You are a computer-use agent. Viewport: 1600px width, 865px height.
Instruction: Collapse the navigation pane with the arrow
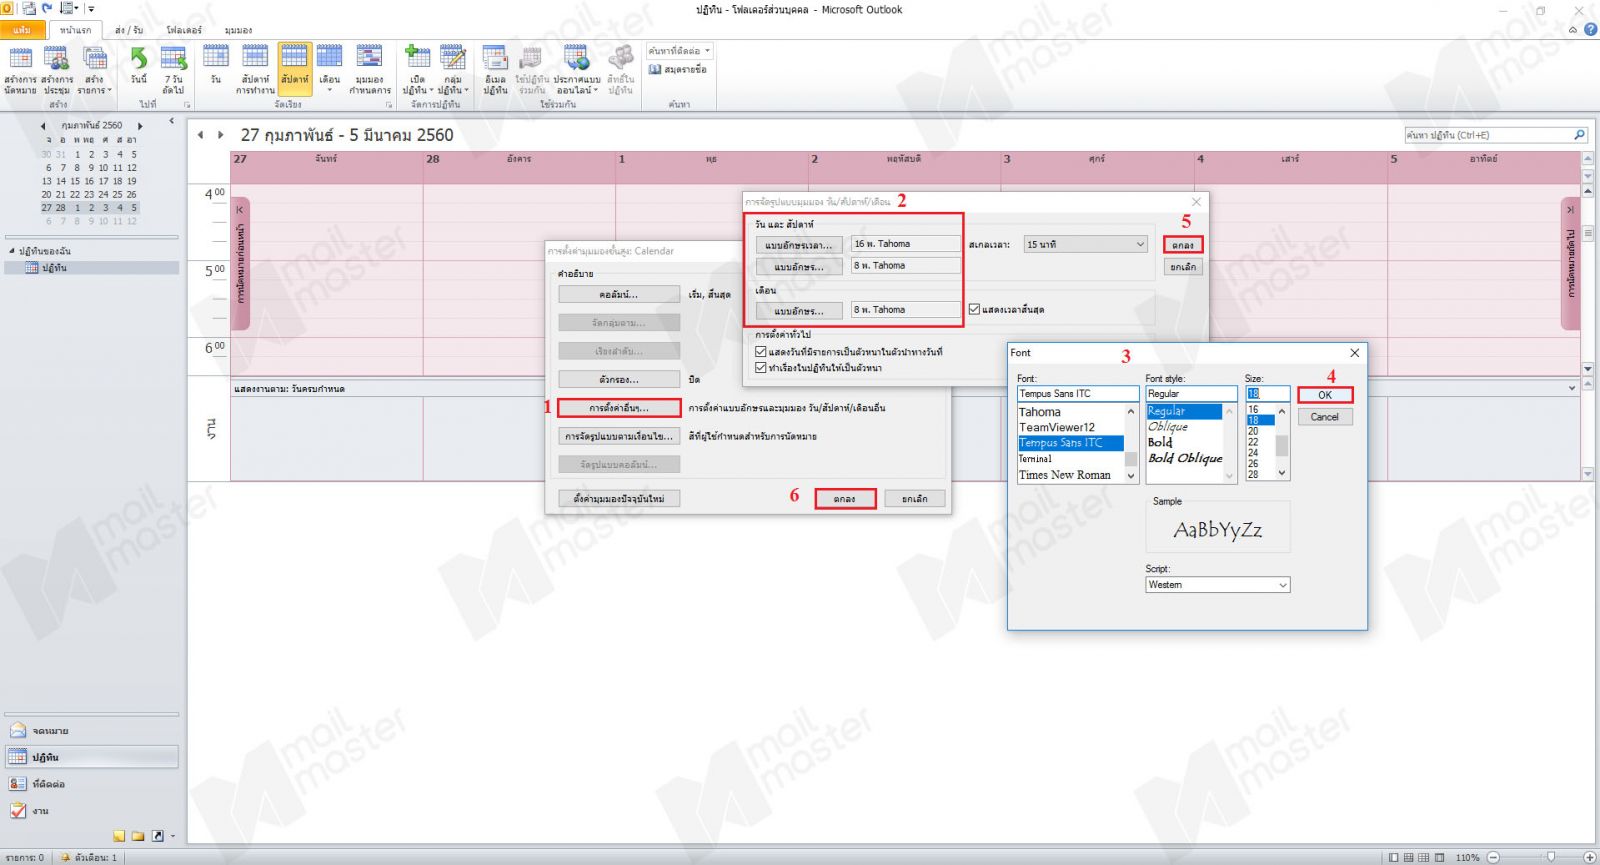point(171,121)
